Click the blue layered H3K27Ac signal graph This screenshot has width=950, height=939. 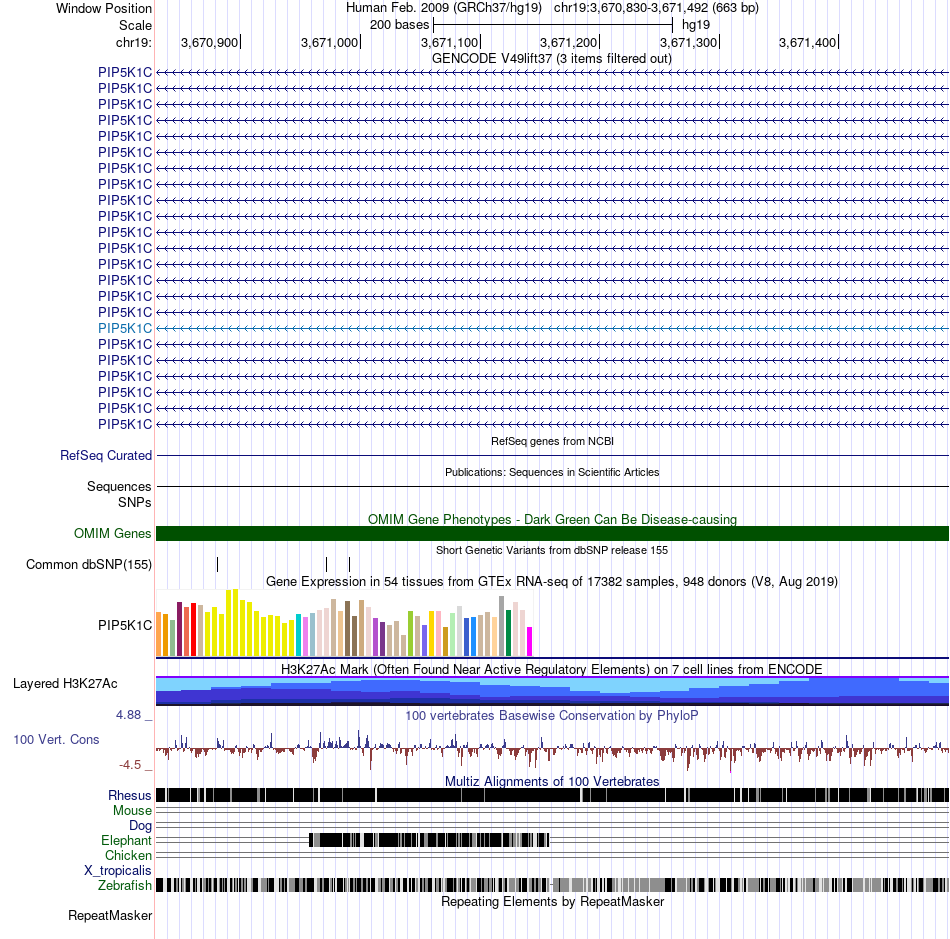click(553, 691)
